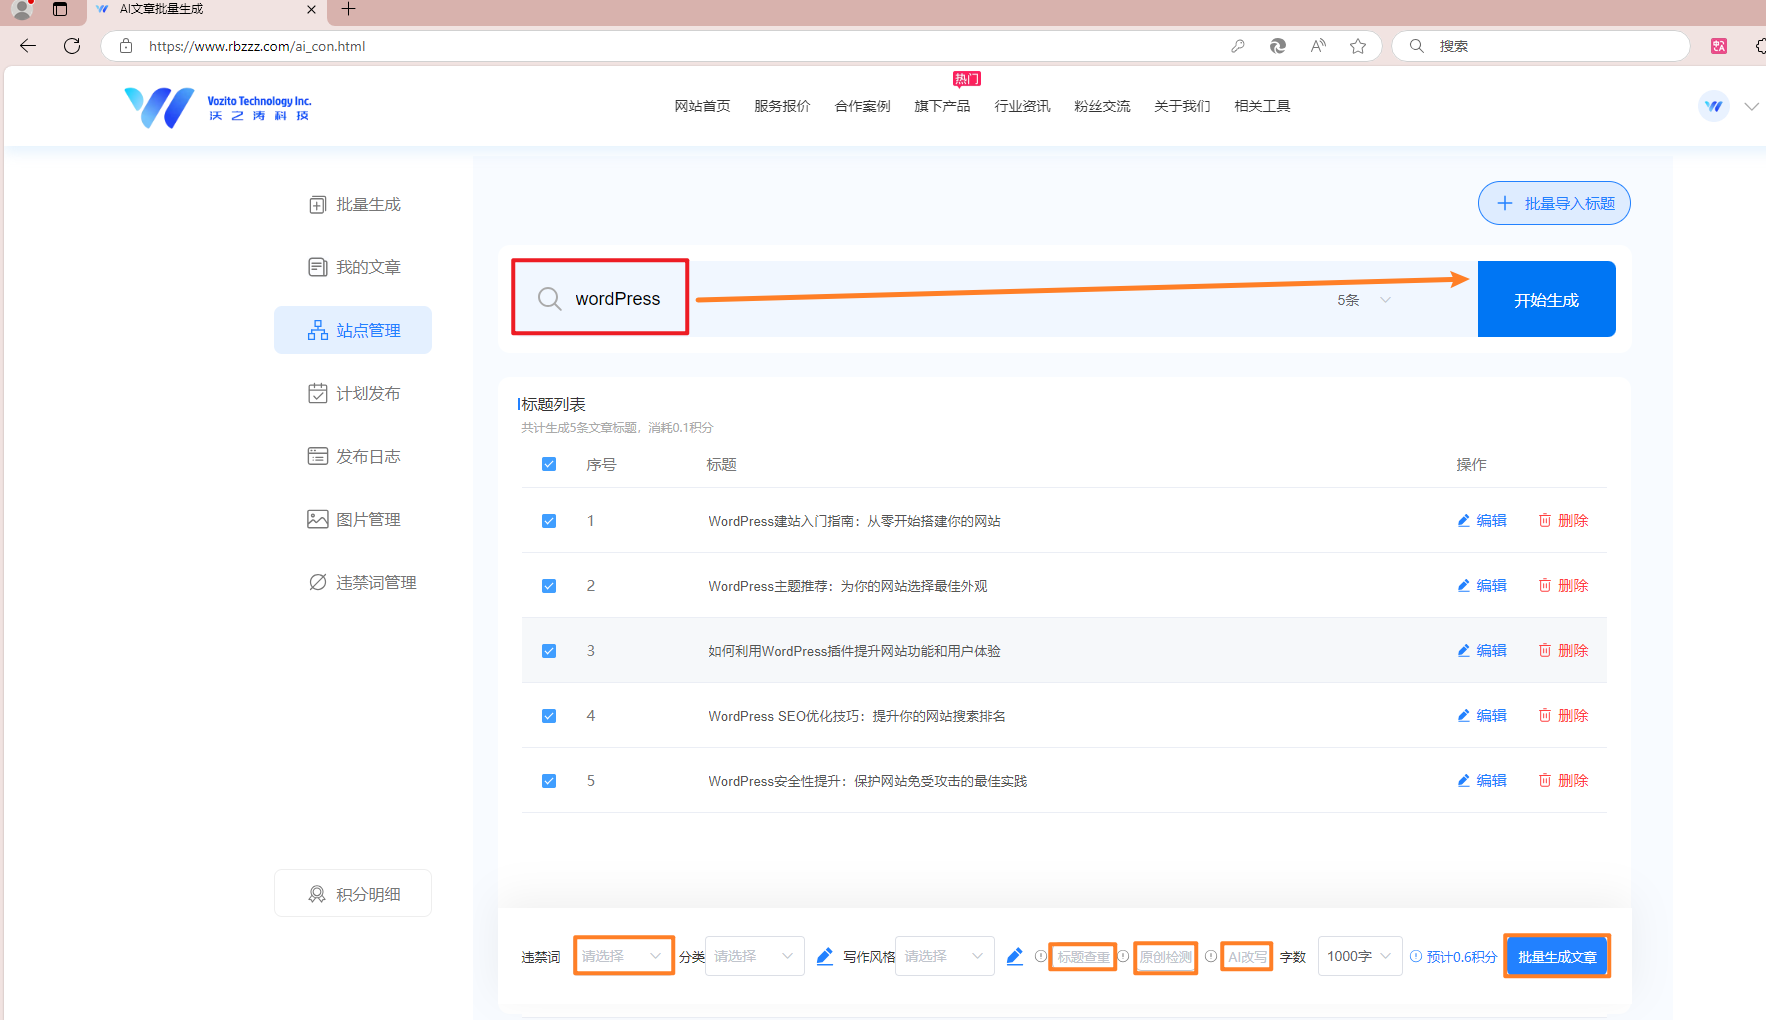1766x1020 pixels.
Task: Open 相关工具 in top navigation
Action: tap(1262, 106)
